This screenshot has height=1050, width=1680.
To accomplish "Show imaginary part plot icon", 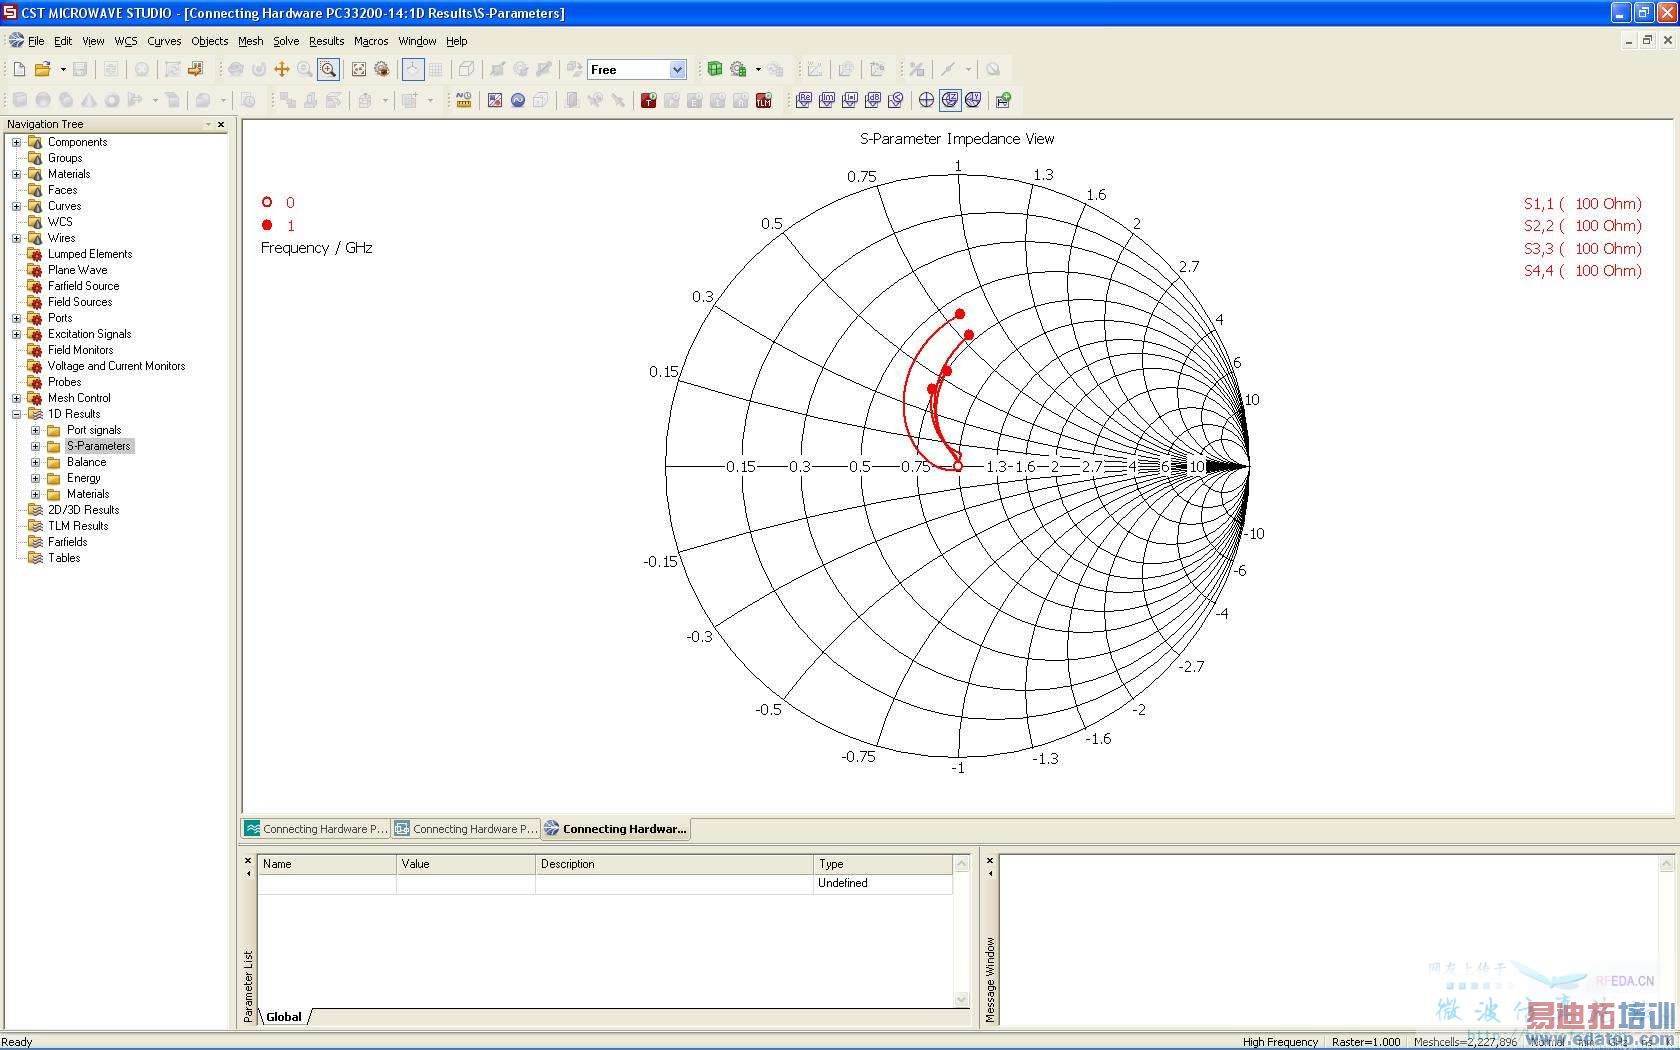I will point(826,100).
